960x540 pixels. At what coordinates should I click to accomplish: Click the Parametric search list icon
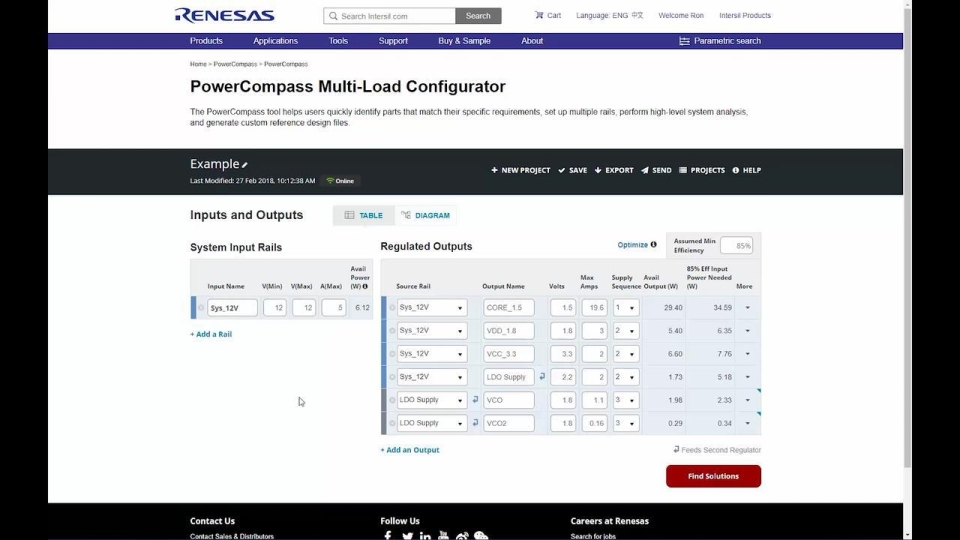coord(684,41)
